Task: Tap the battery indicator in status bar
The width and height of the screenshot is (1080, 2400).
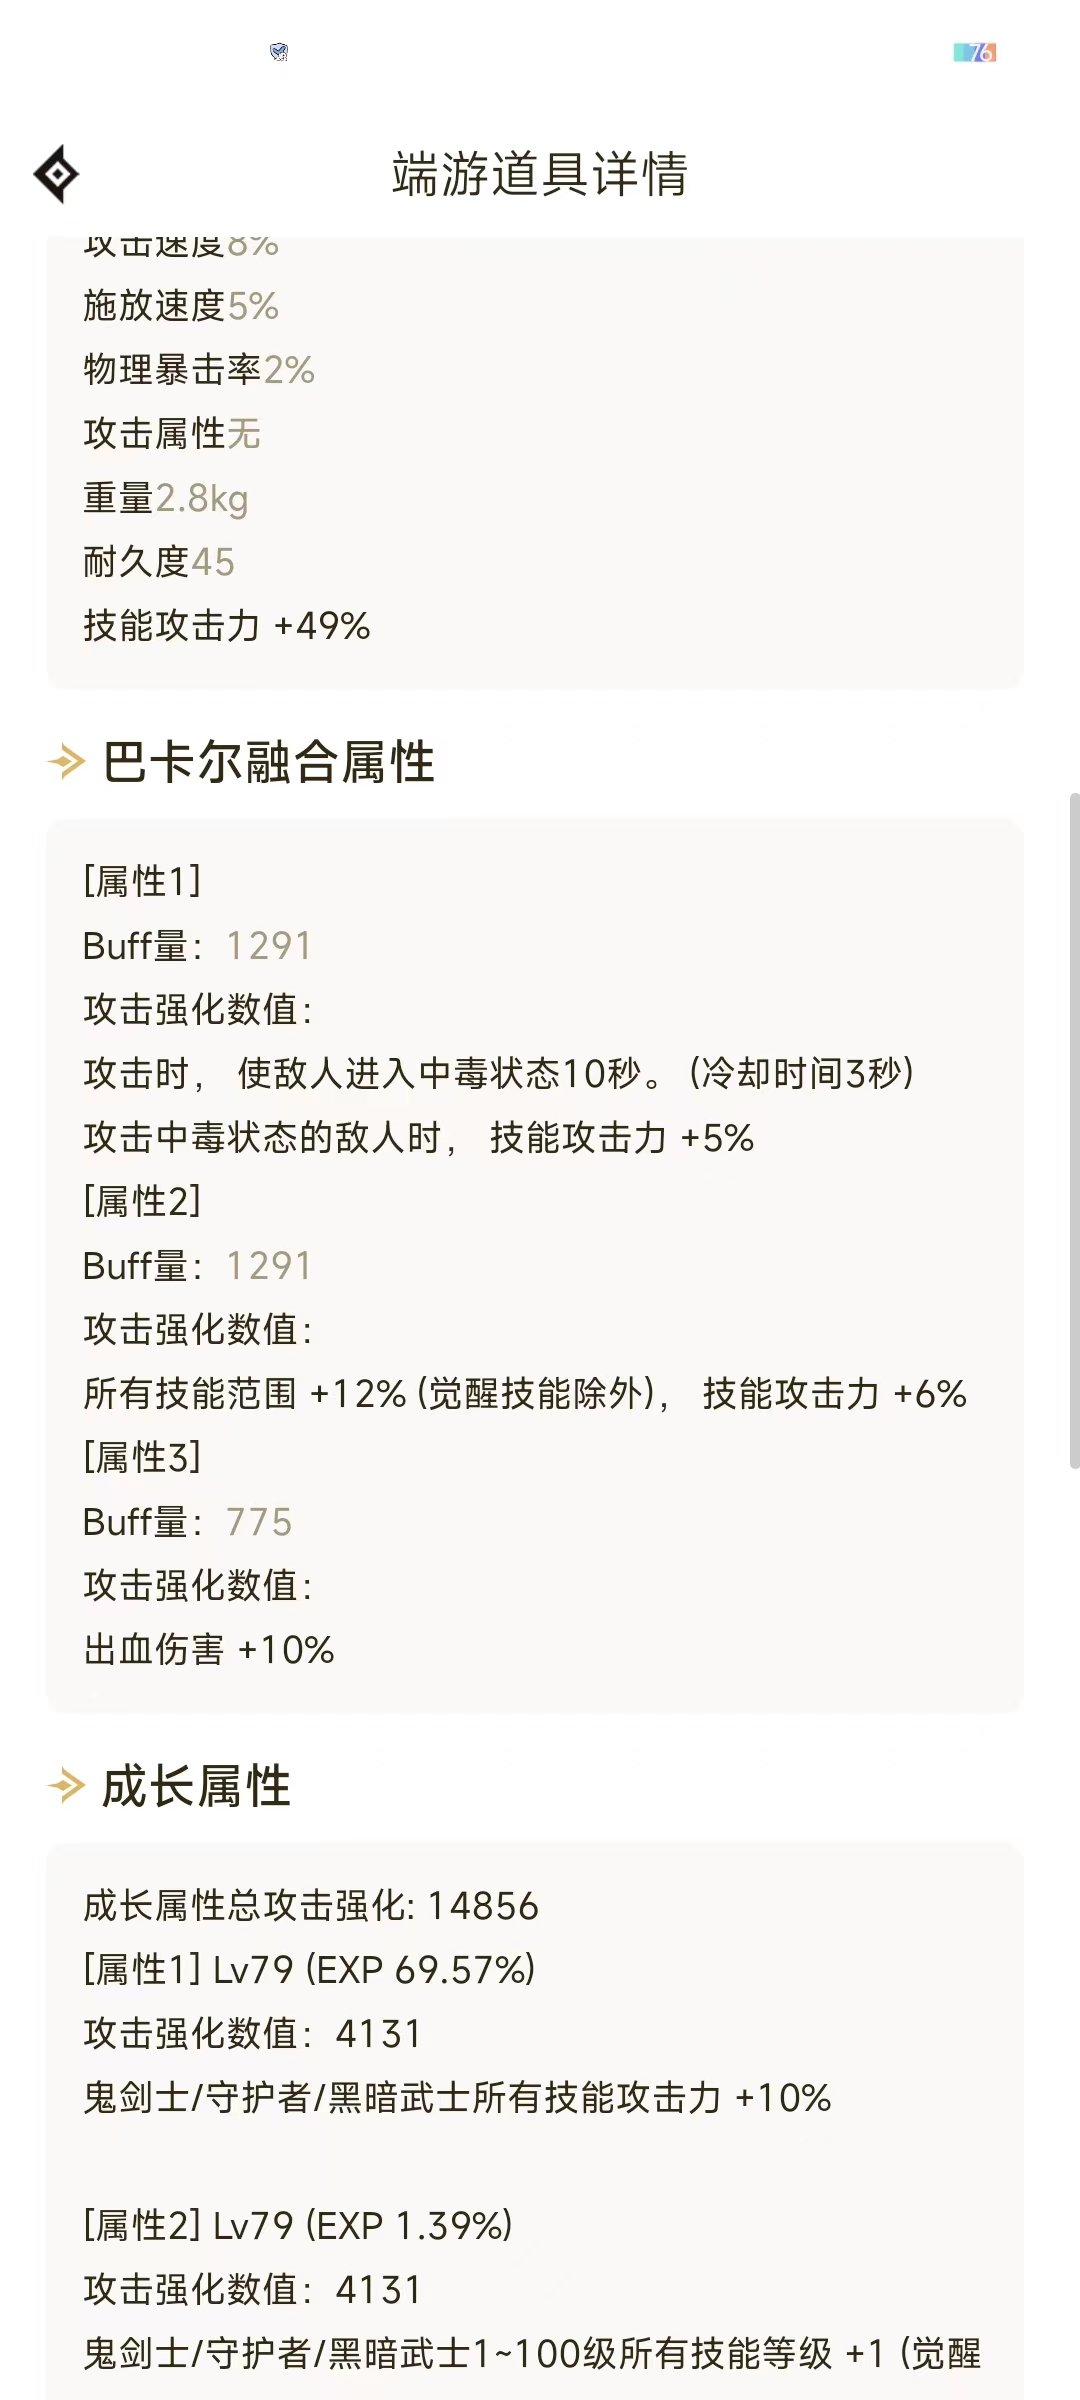Action: click(x=975, y=52)
